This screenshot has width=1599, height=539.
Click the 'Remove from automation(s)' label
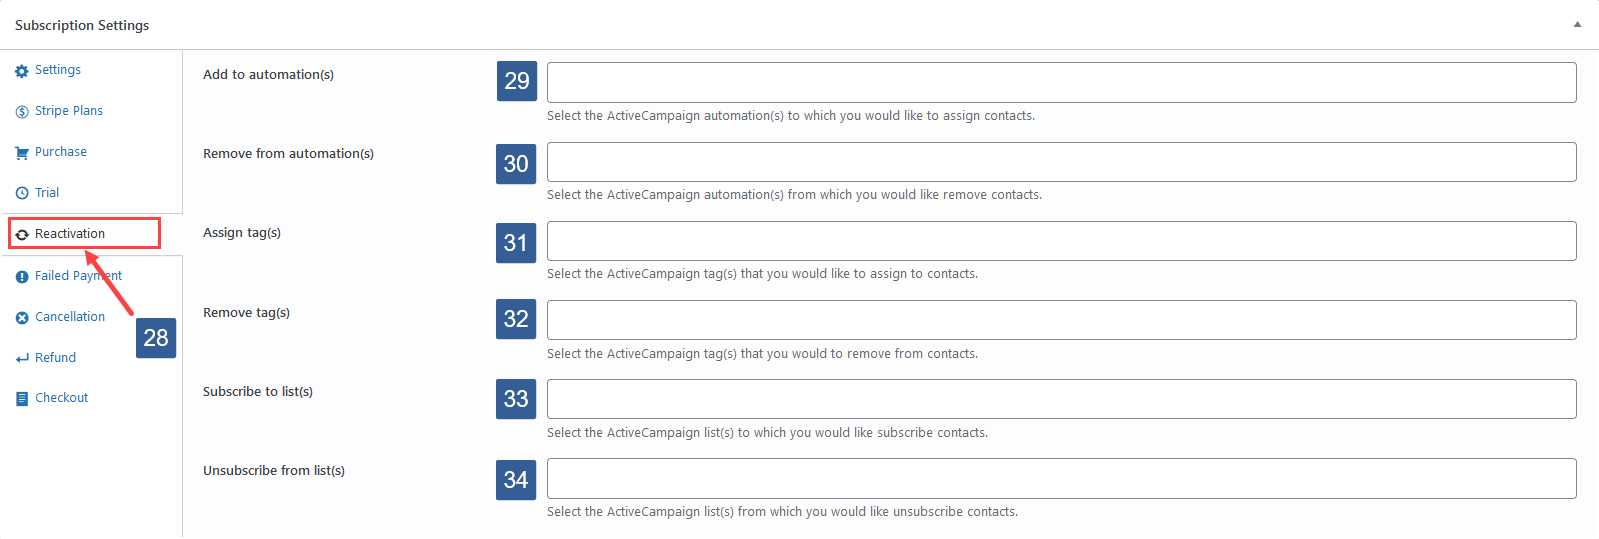(288, 154)
